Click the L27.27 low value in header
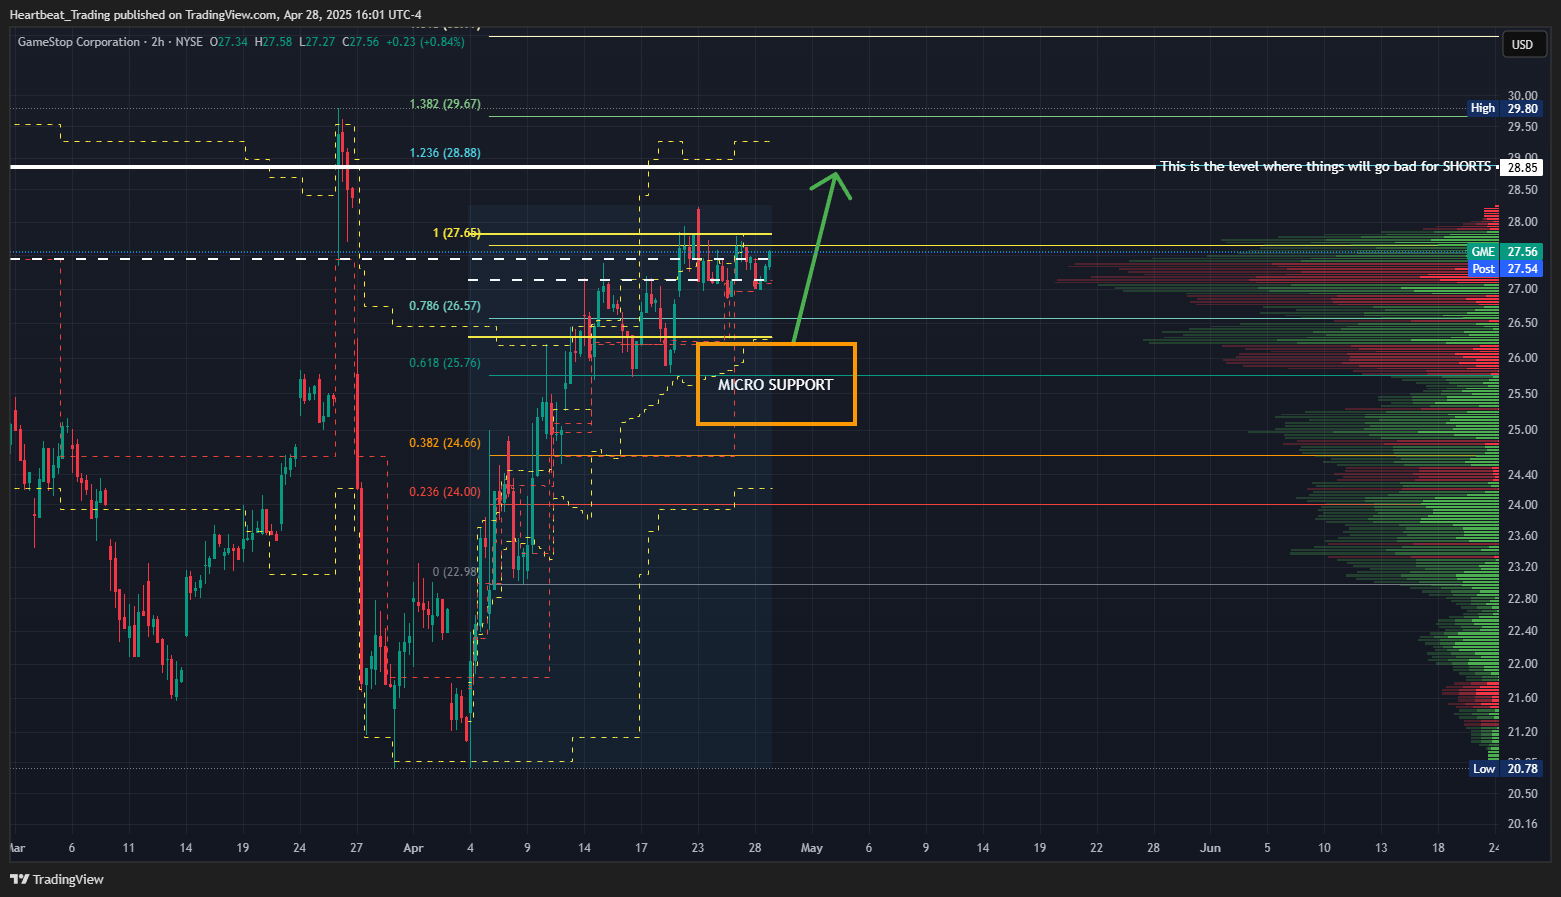Image resolution: width=1561 pixels, height=897 pixels. tap(317, 42)
